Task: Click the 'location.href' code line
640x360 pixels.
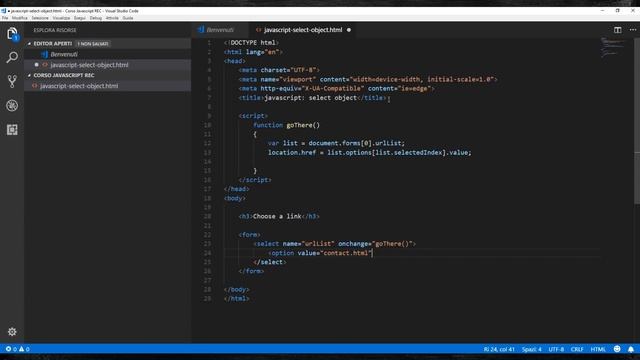Action: tap(369, 153)
